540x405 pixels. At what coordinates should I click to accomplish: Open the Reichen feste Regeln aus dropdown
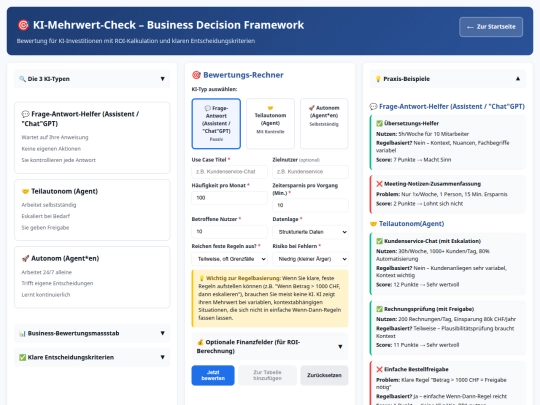click(229, 259)
